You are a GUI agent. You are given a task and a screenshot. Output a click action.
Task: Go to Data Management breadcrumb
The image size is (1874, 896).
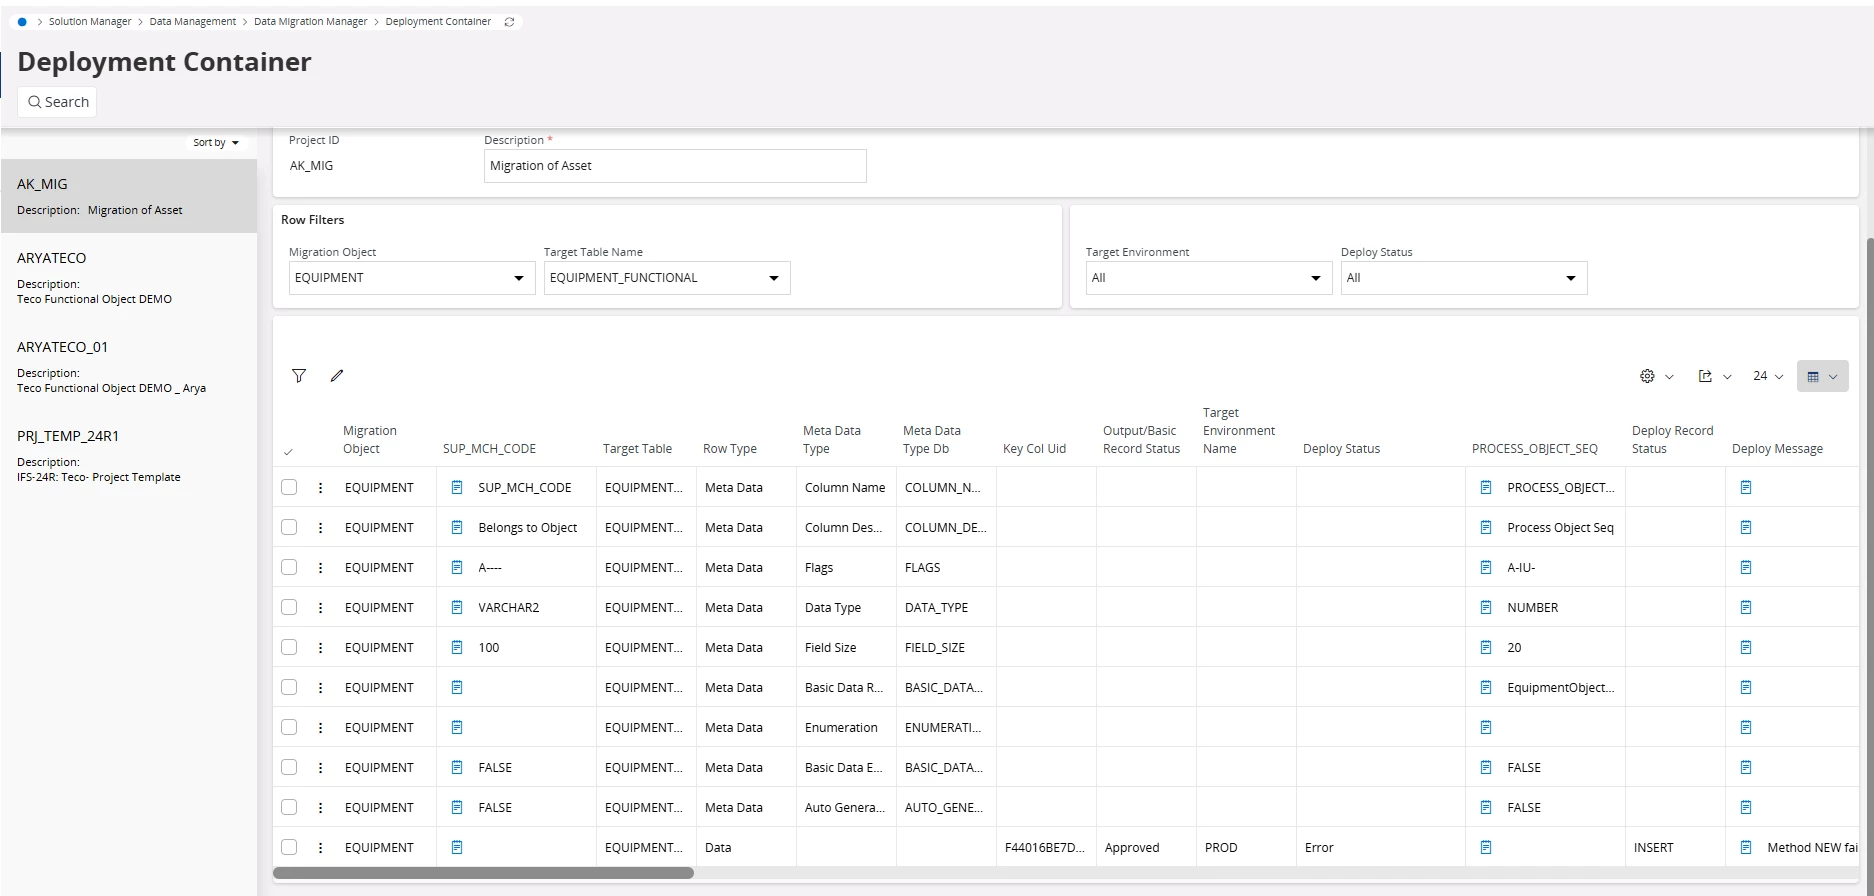pyautogui.click(x=193, y=22)
